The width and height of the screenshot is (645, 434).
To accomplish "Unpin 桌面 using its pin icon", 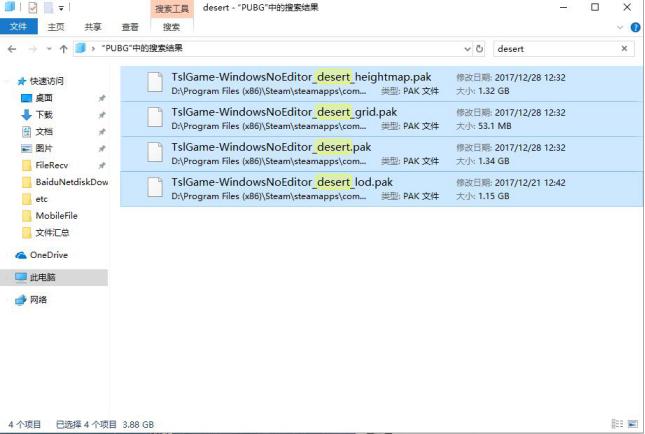I will click(102, 98).
